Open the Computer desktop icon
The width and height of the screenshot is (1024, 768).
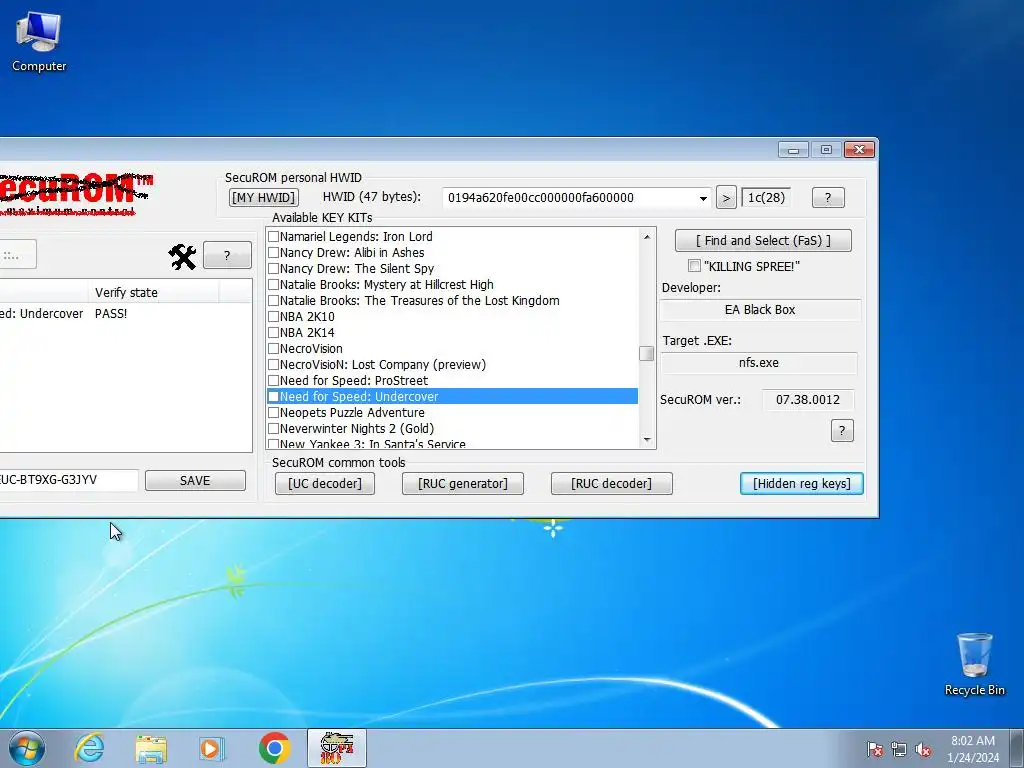(39, 42)
